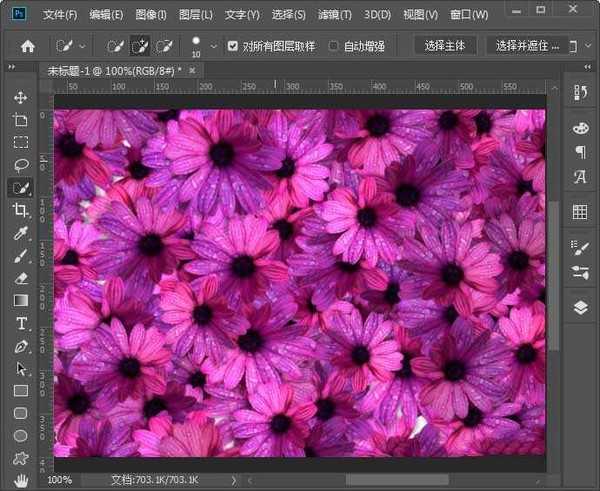Select the Eraser tool
Image resolution: width=600 pixels, height=491 pixels.
click(20, 278)
